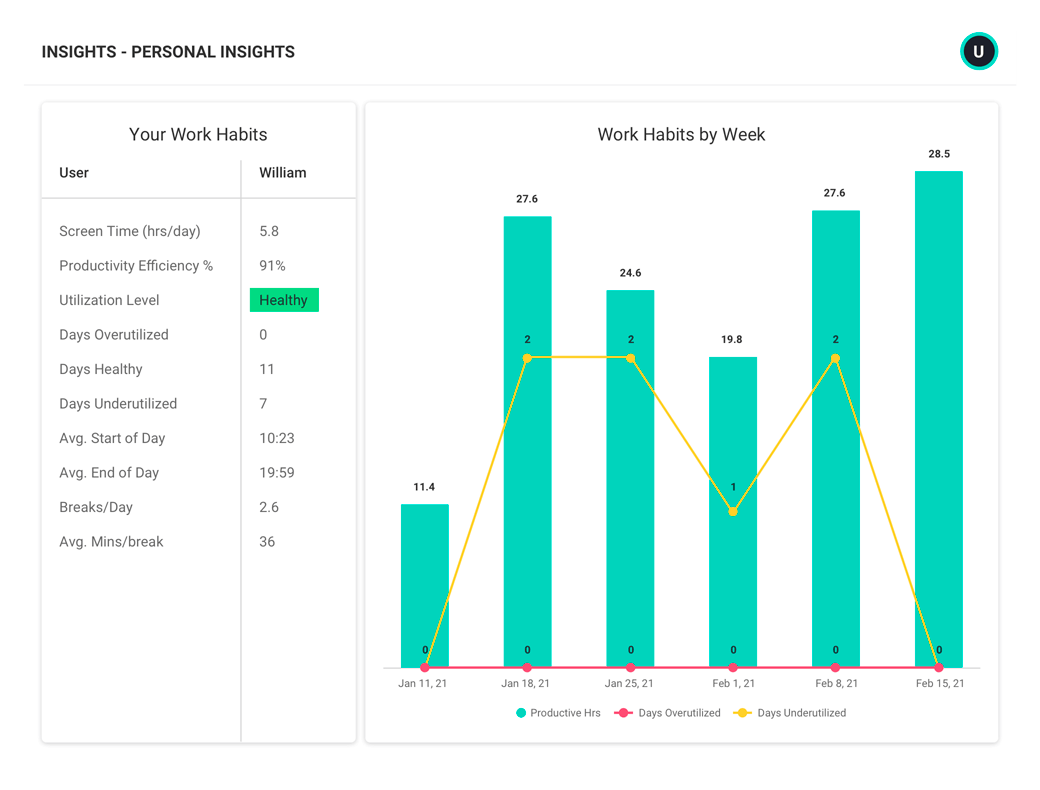This screenshot has width=1040, height=790.
Task: Click the Avg. Start of Day label
Action: point(112,438)
